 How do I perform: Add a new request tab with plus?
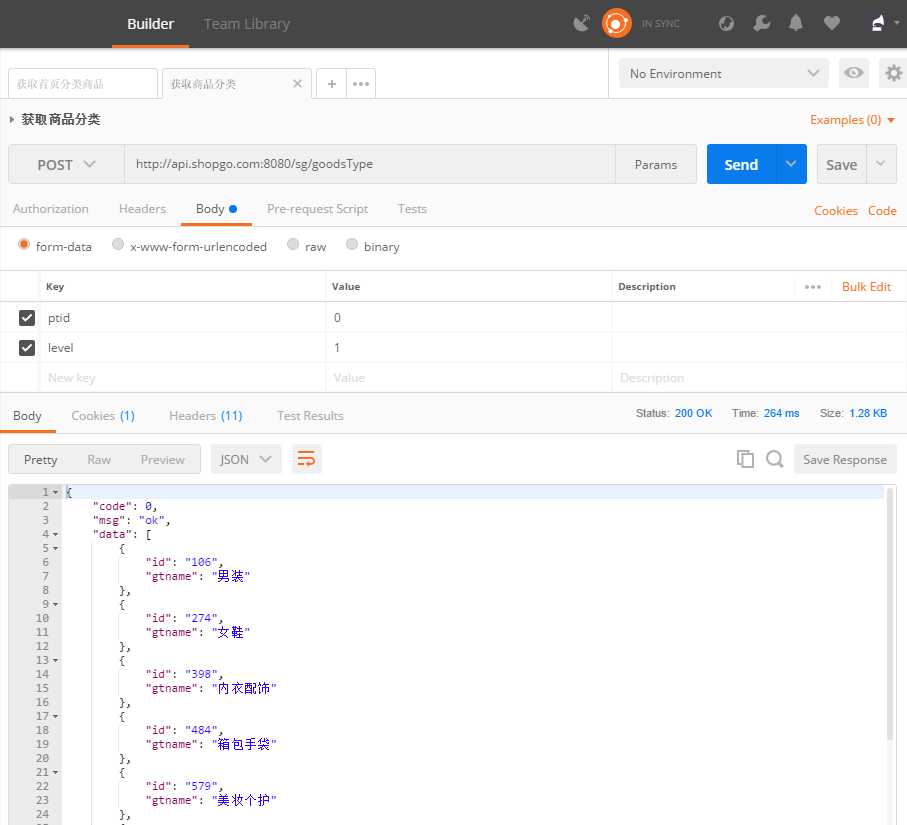[331, 84]
